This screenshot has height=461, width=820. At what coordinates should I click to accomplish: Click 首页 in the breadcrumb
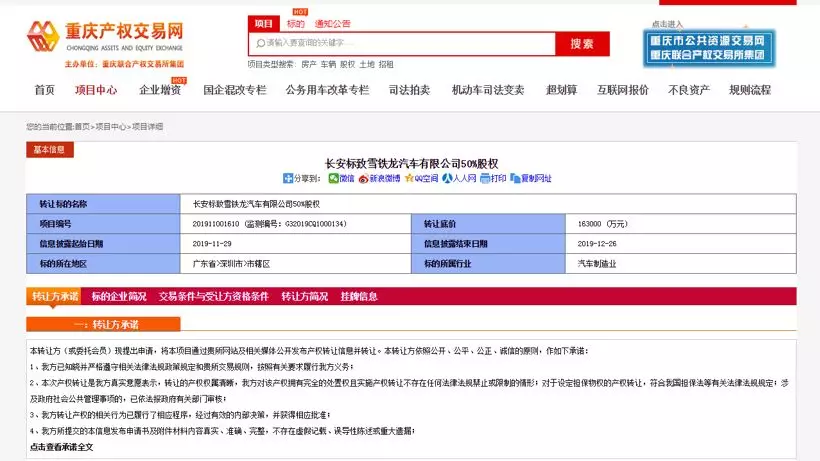tap(82, 126)
